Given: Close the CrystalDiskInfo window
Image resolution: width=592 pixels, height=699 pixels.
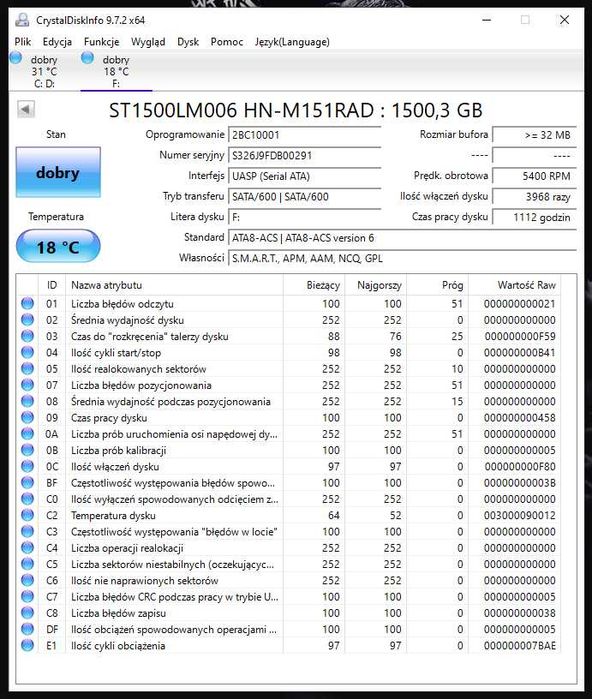Looking at the screenshot, I should click(564, 20).
